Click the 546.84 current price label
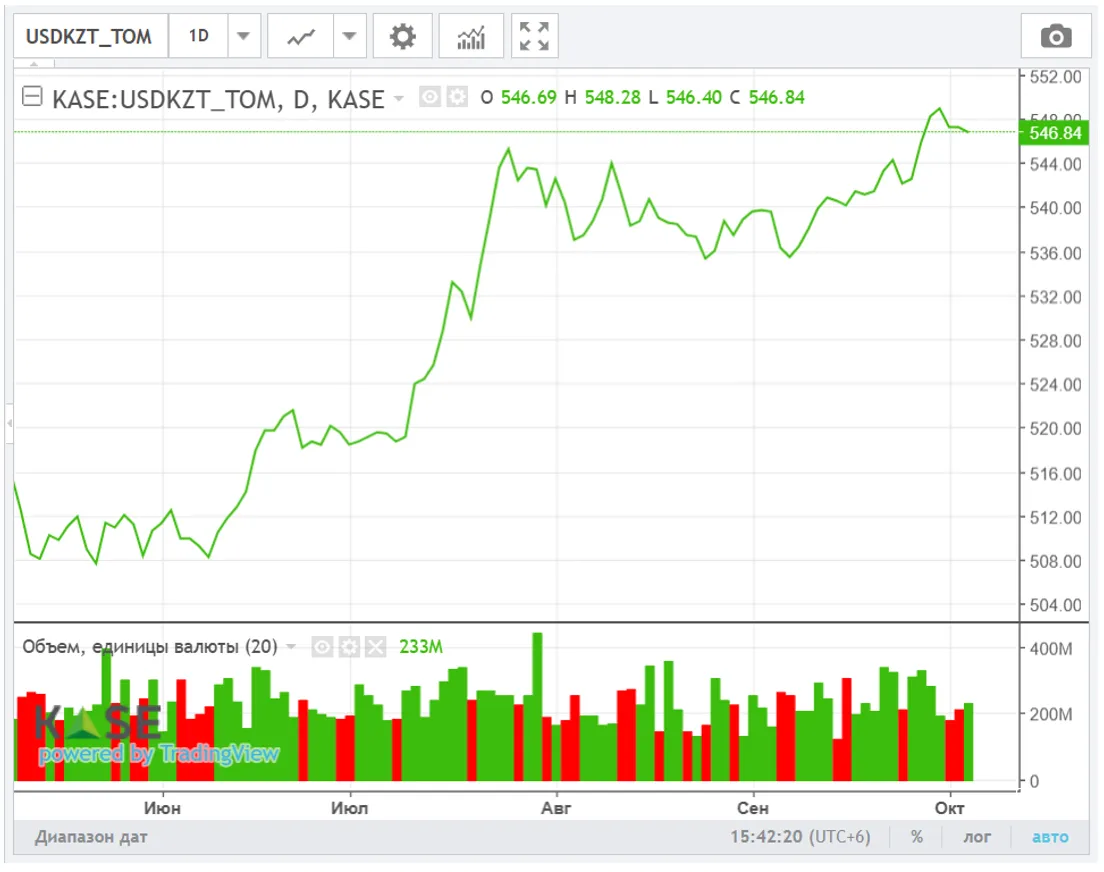This screenshot has height=872, width=1104. 1055,133
